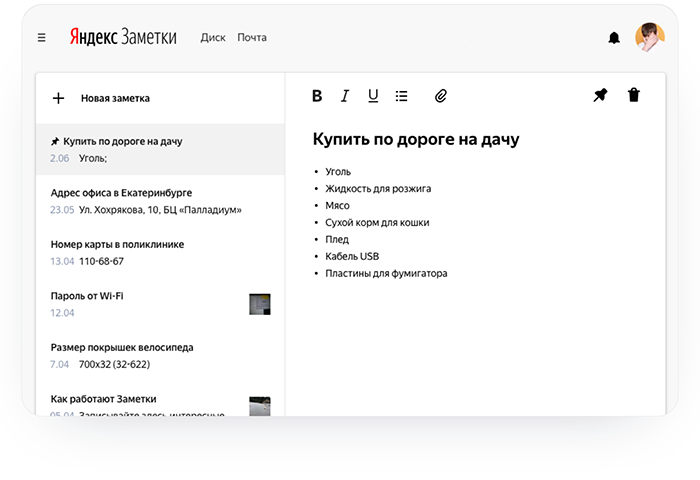Viewport: 700px width, 480px height.
Task: Open the hamburger menu
Action: click(42, 38)
